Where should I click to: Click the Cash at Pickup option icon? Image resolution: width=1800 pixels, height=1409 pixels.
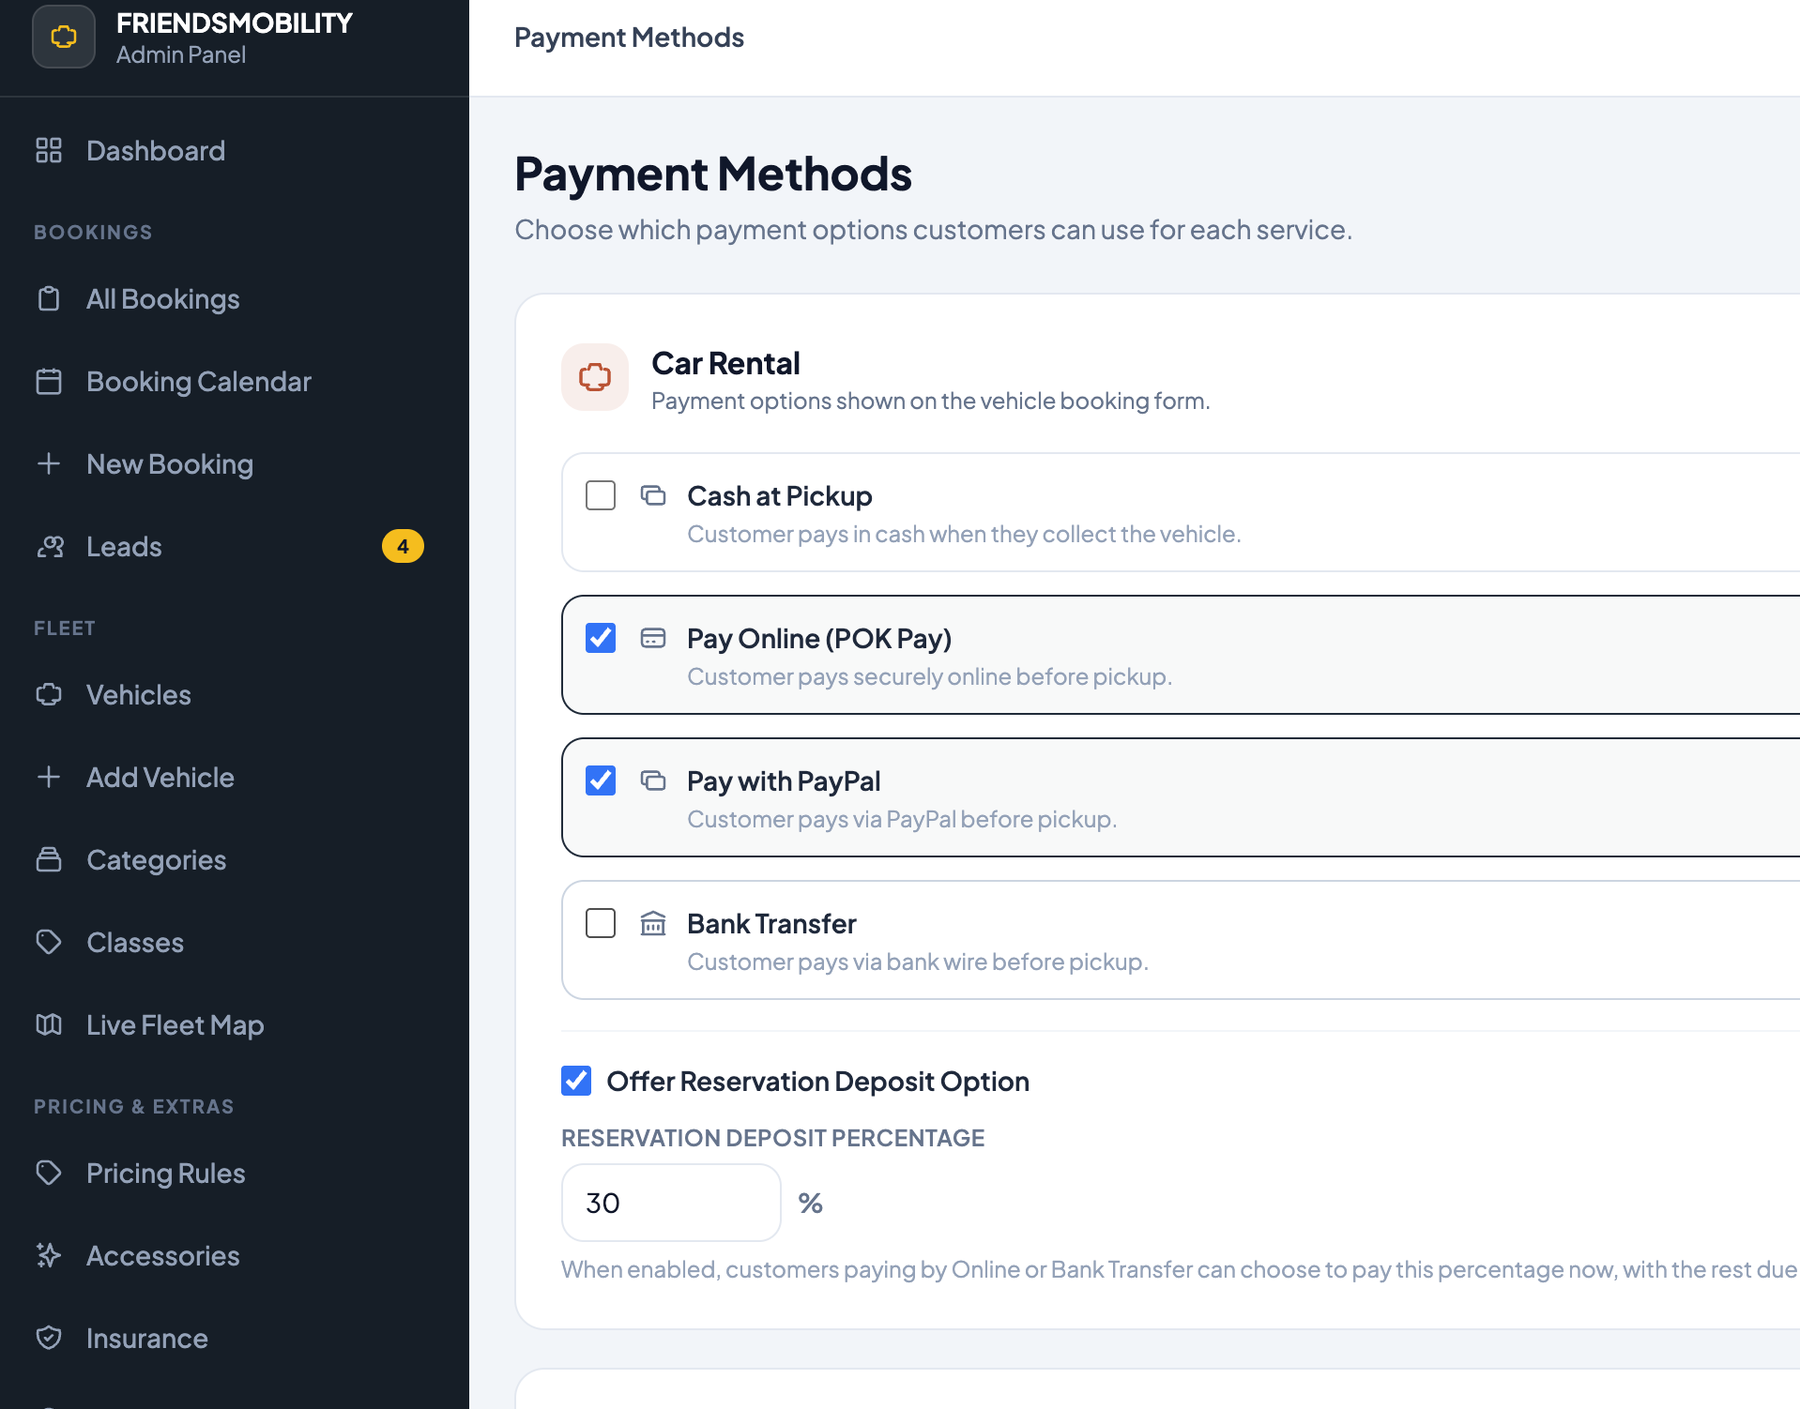coord(653,495)
